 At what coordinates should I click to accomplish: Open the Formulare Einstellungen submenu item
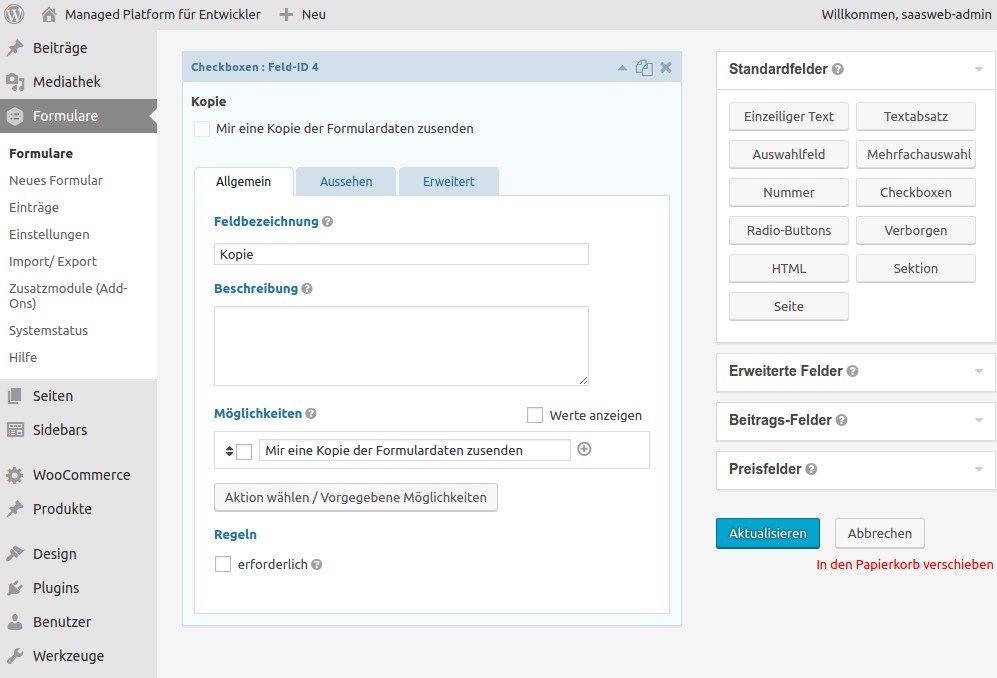[x=49, y=235]
